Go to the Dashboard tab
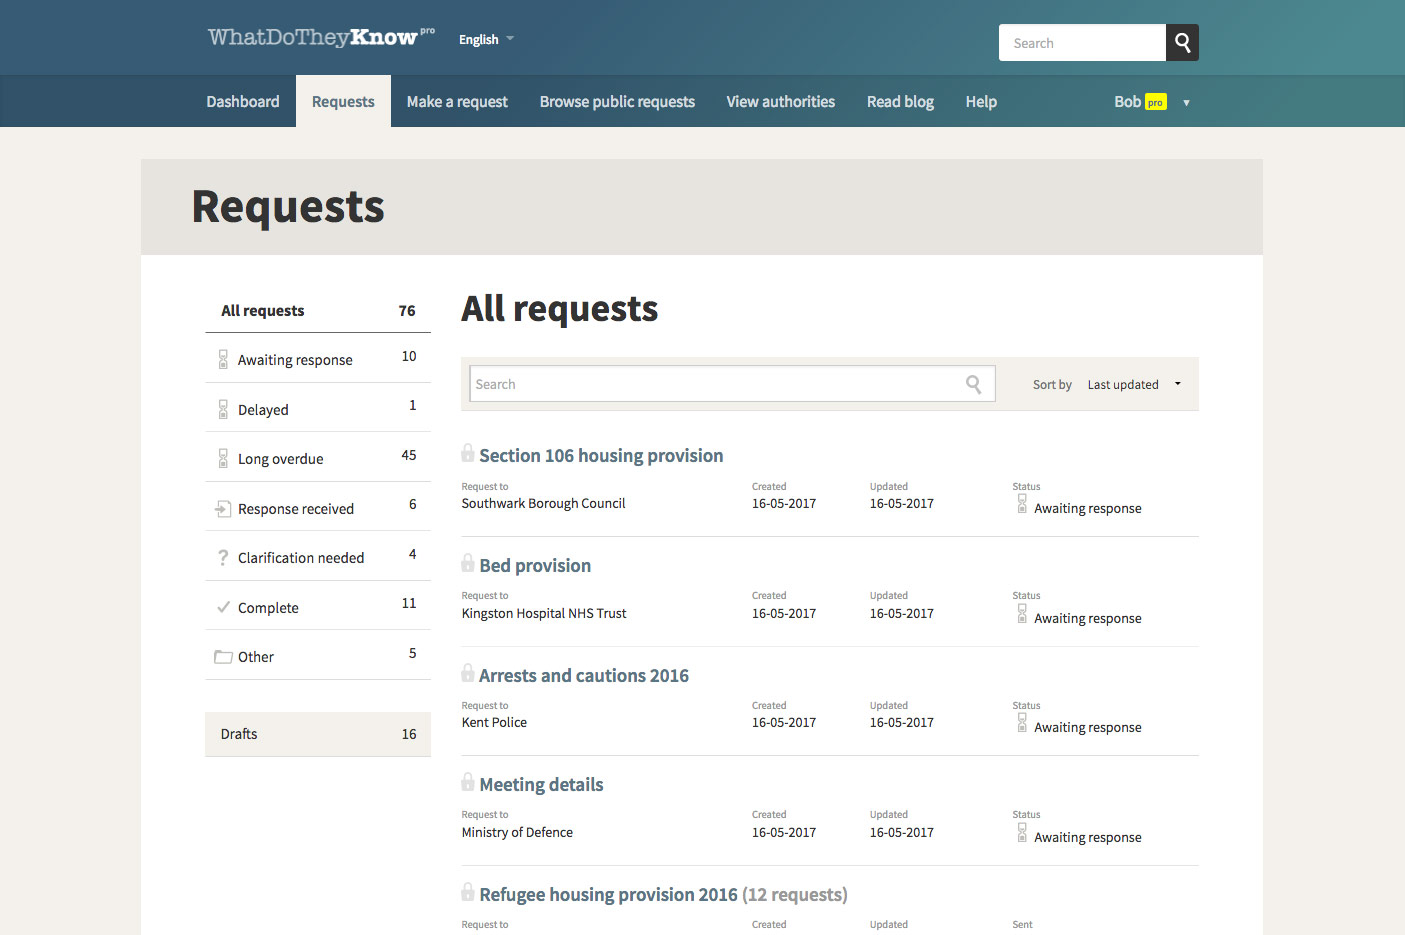The height and width of the screenshot is (935, 1405). tap(243, 102)
